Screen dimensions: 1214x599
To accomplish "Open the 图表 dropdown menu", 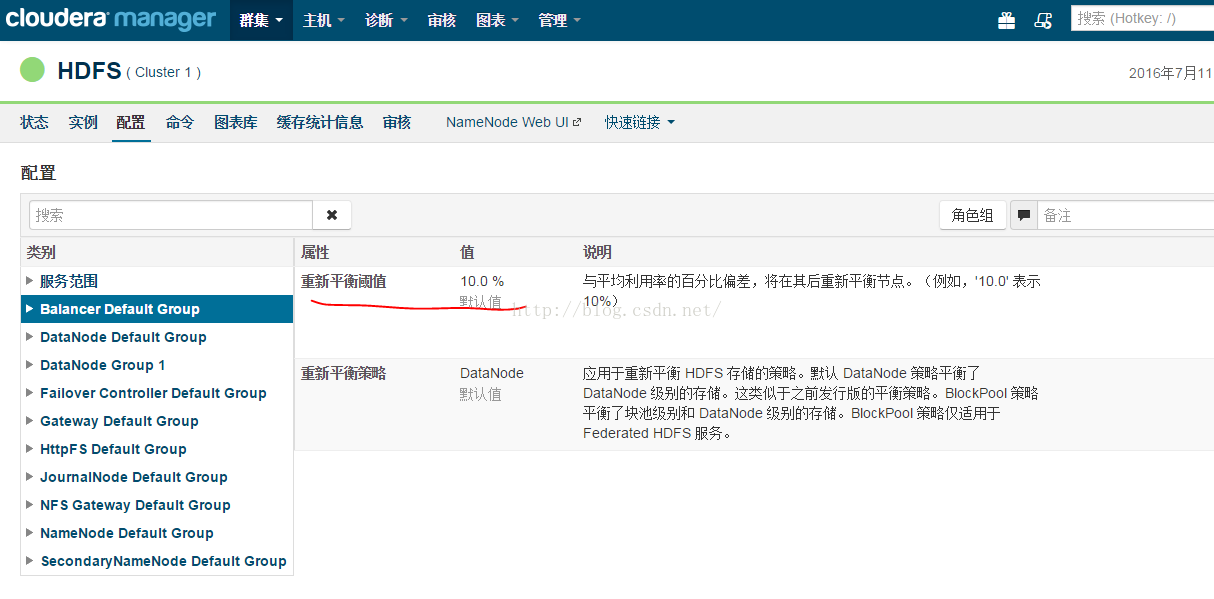I will tap(498, 20).
